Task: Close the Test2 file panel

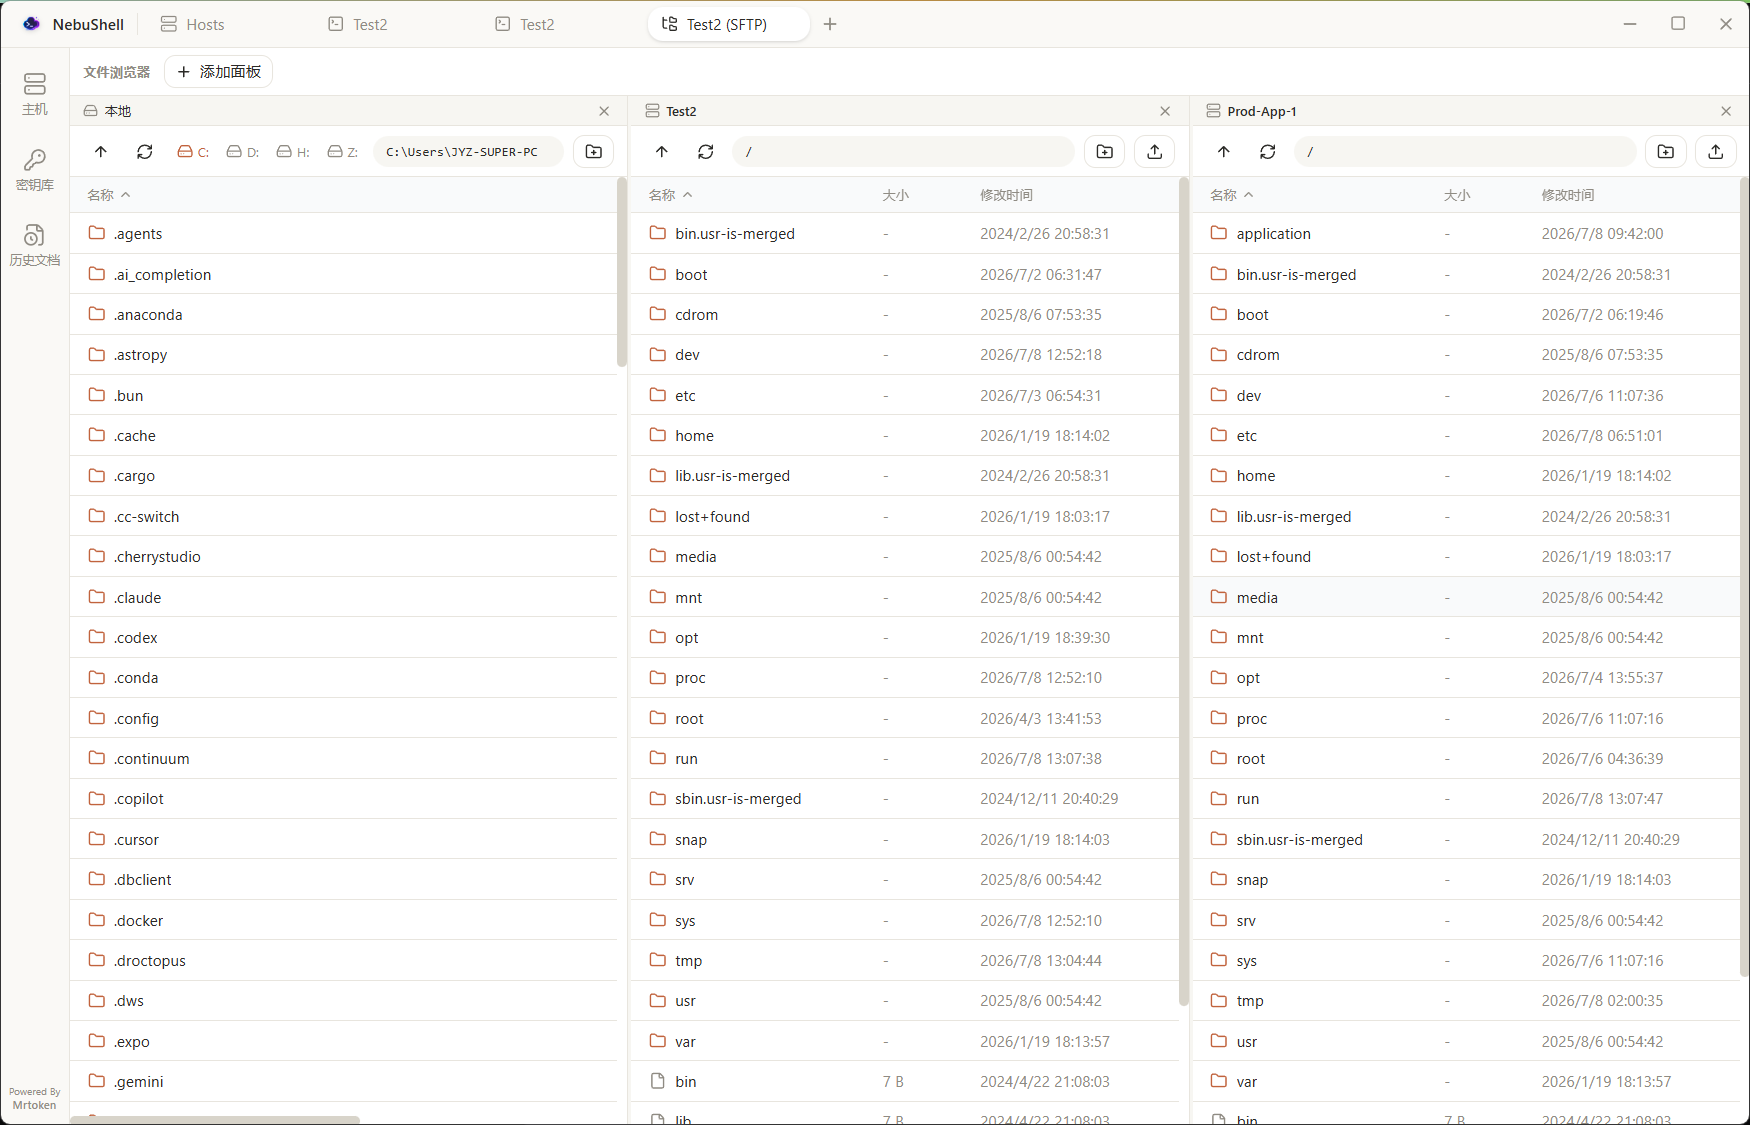Action: coord(1165,111)
